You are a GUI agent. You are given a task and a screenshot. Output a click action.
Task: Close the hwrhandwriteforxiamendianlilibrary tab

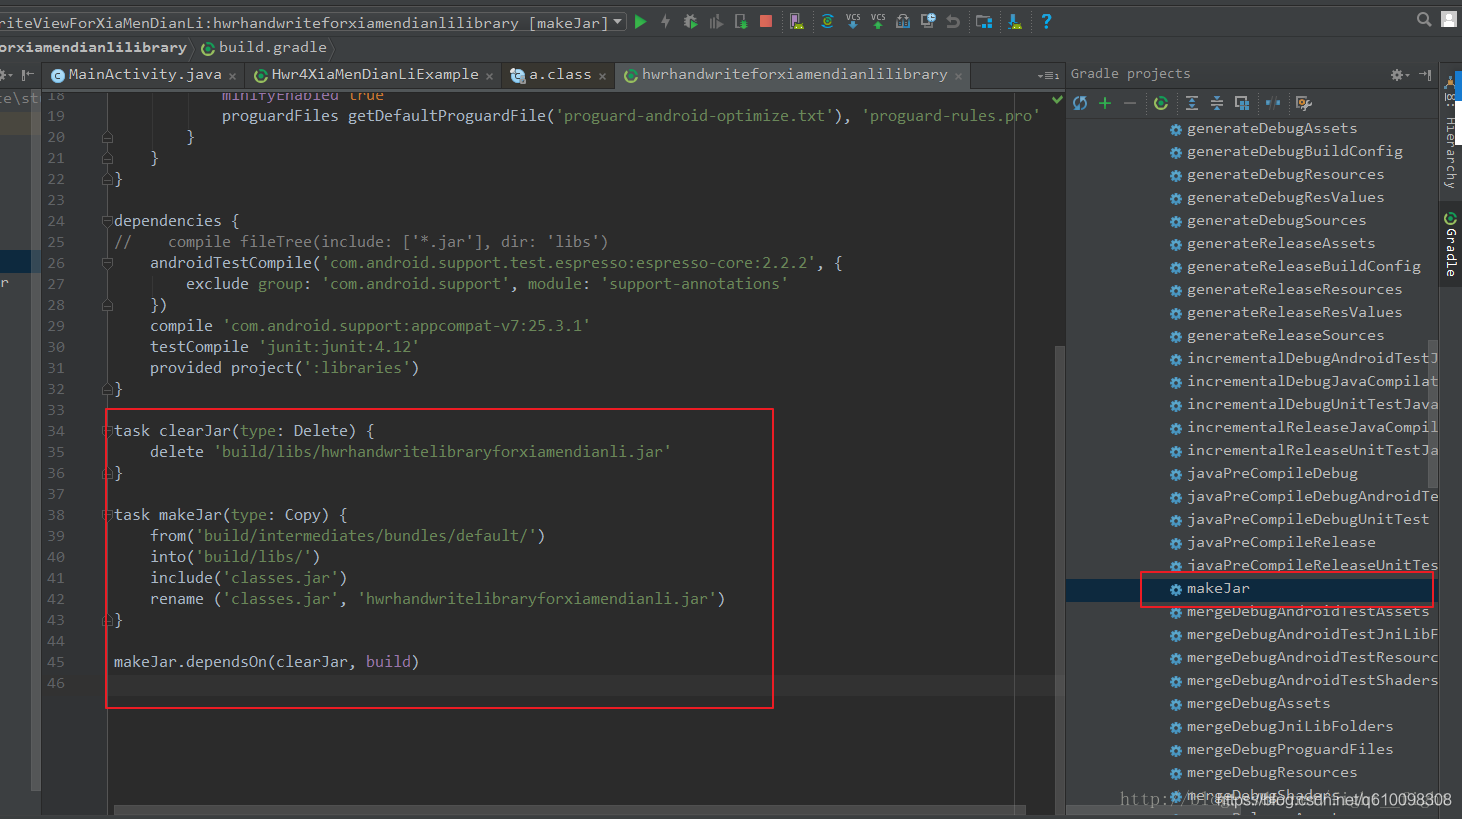point(958,76)
